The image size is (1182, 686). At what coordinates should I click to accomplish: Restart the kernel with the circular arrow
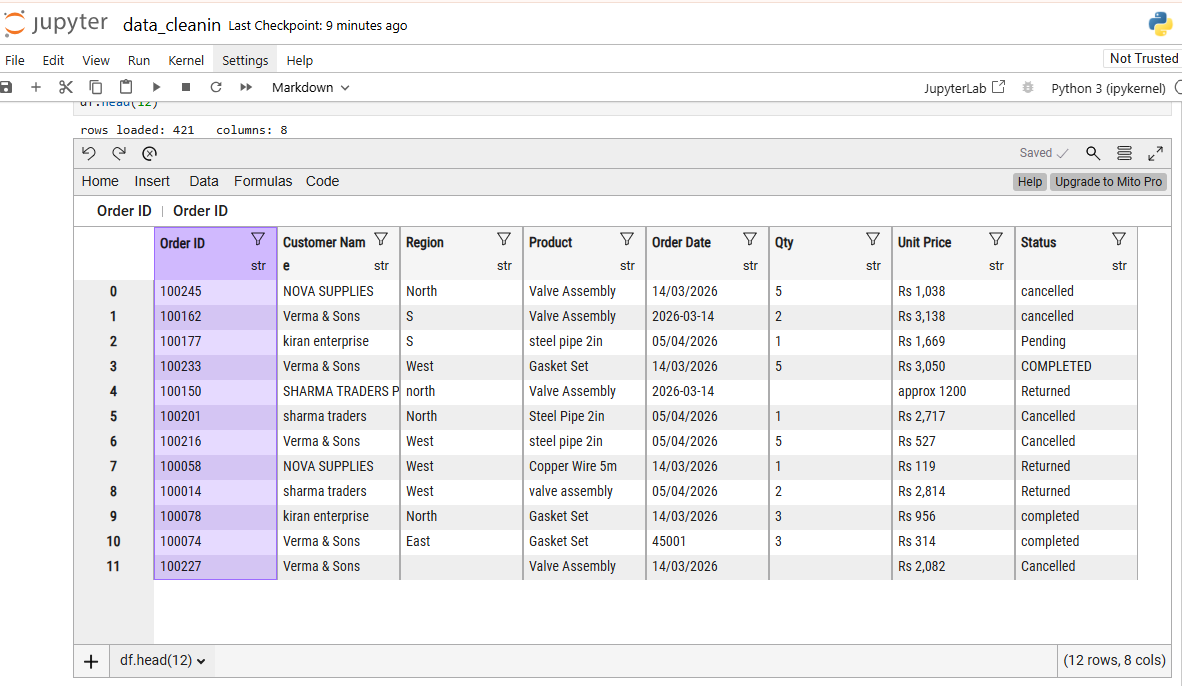[x=216, y=87]
